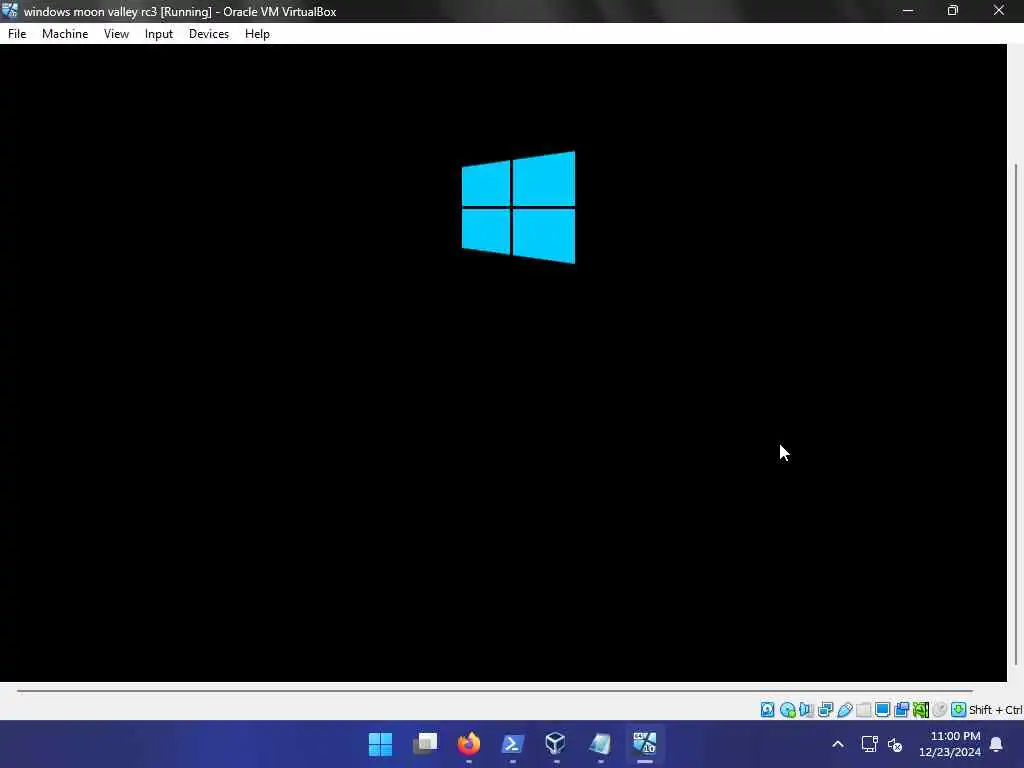Click the Shift + Ctrl host key label

pos(995,710)
